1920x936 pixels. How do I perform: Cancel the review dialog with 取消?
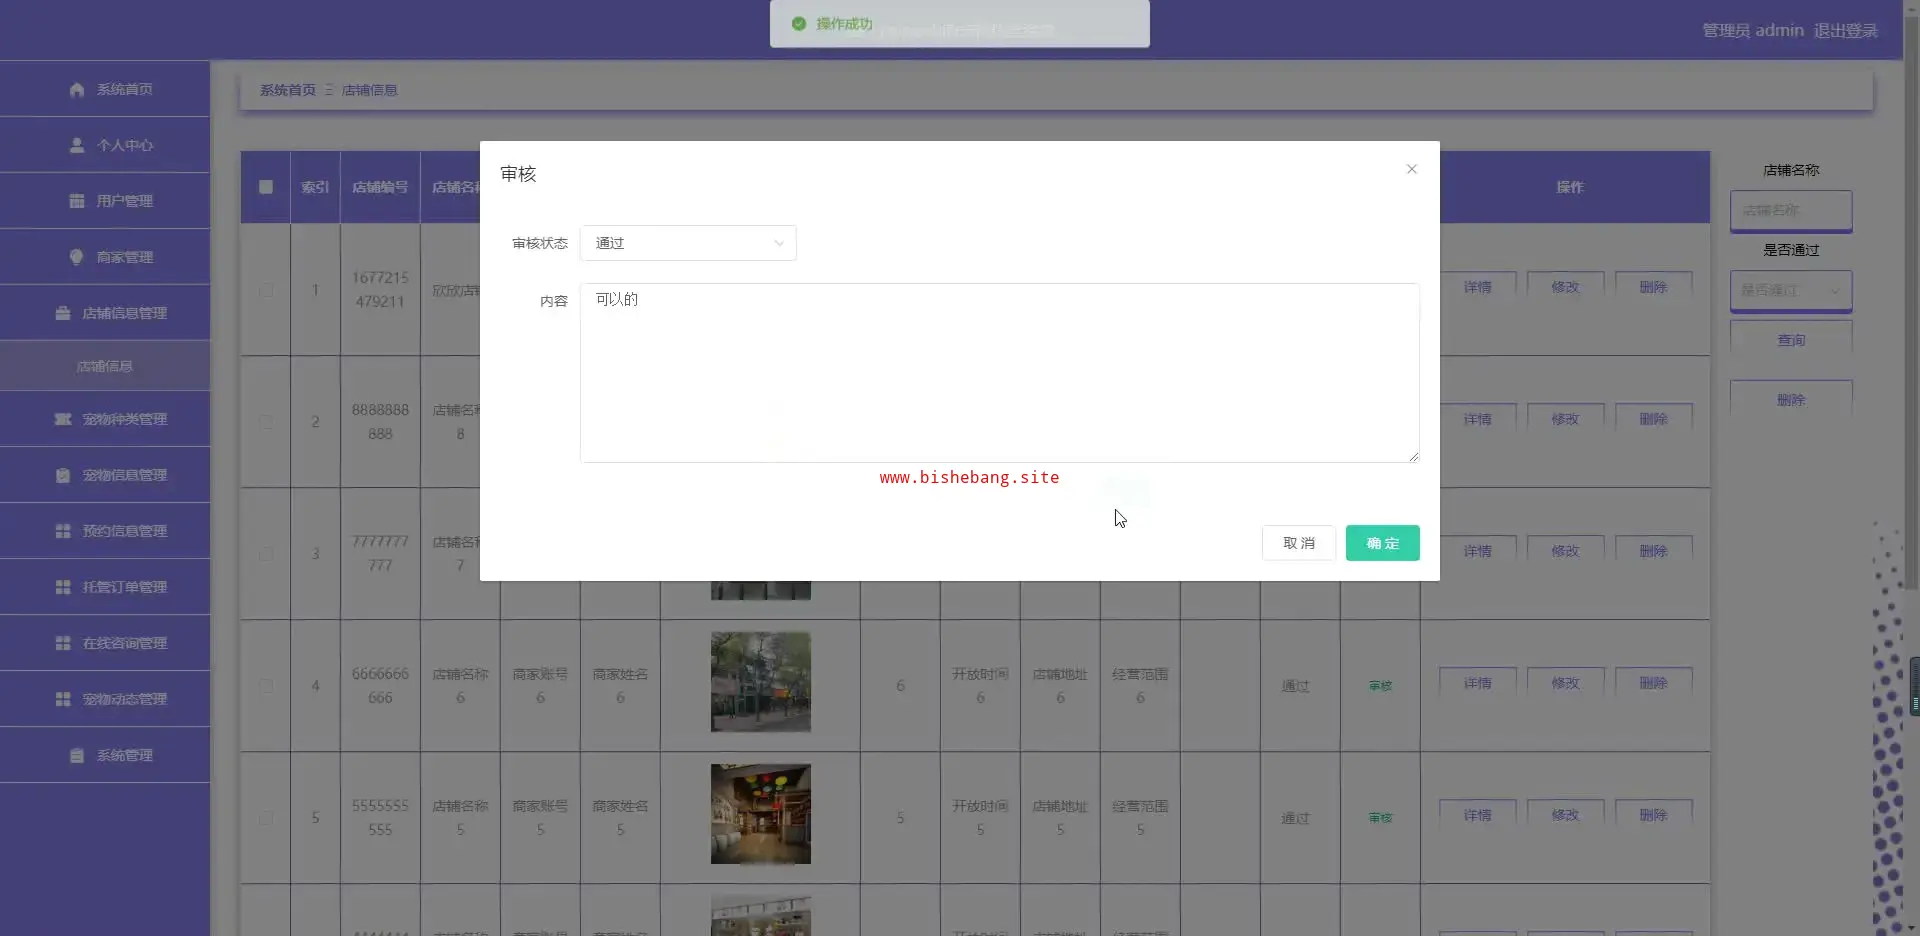coord(1299,543)
